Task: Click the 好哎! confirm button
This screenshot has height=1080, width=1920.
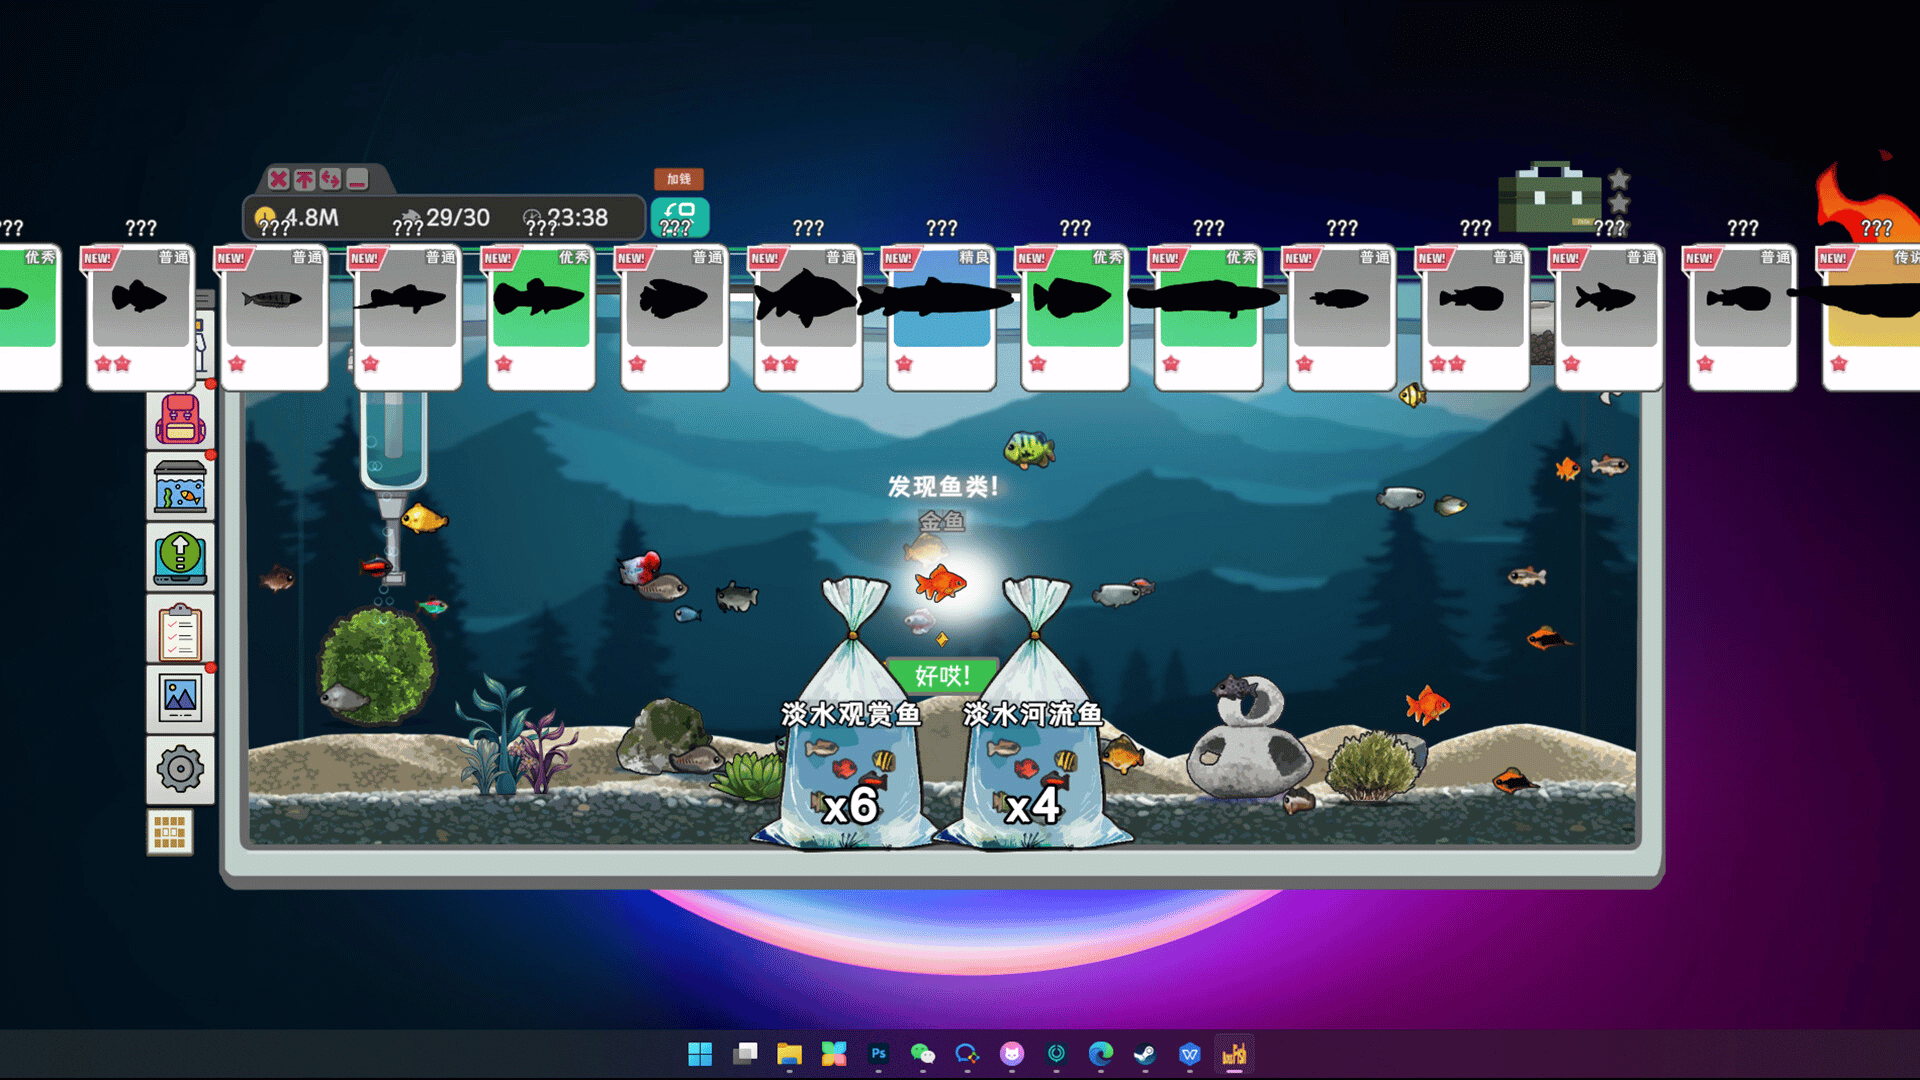Action: point(941,676)
